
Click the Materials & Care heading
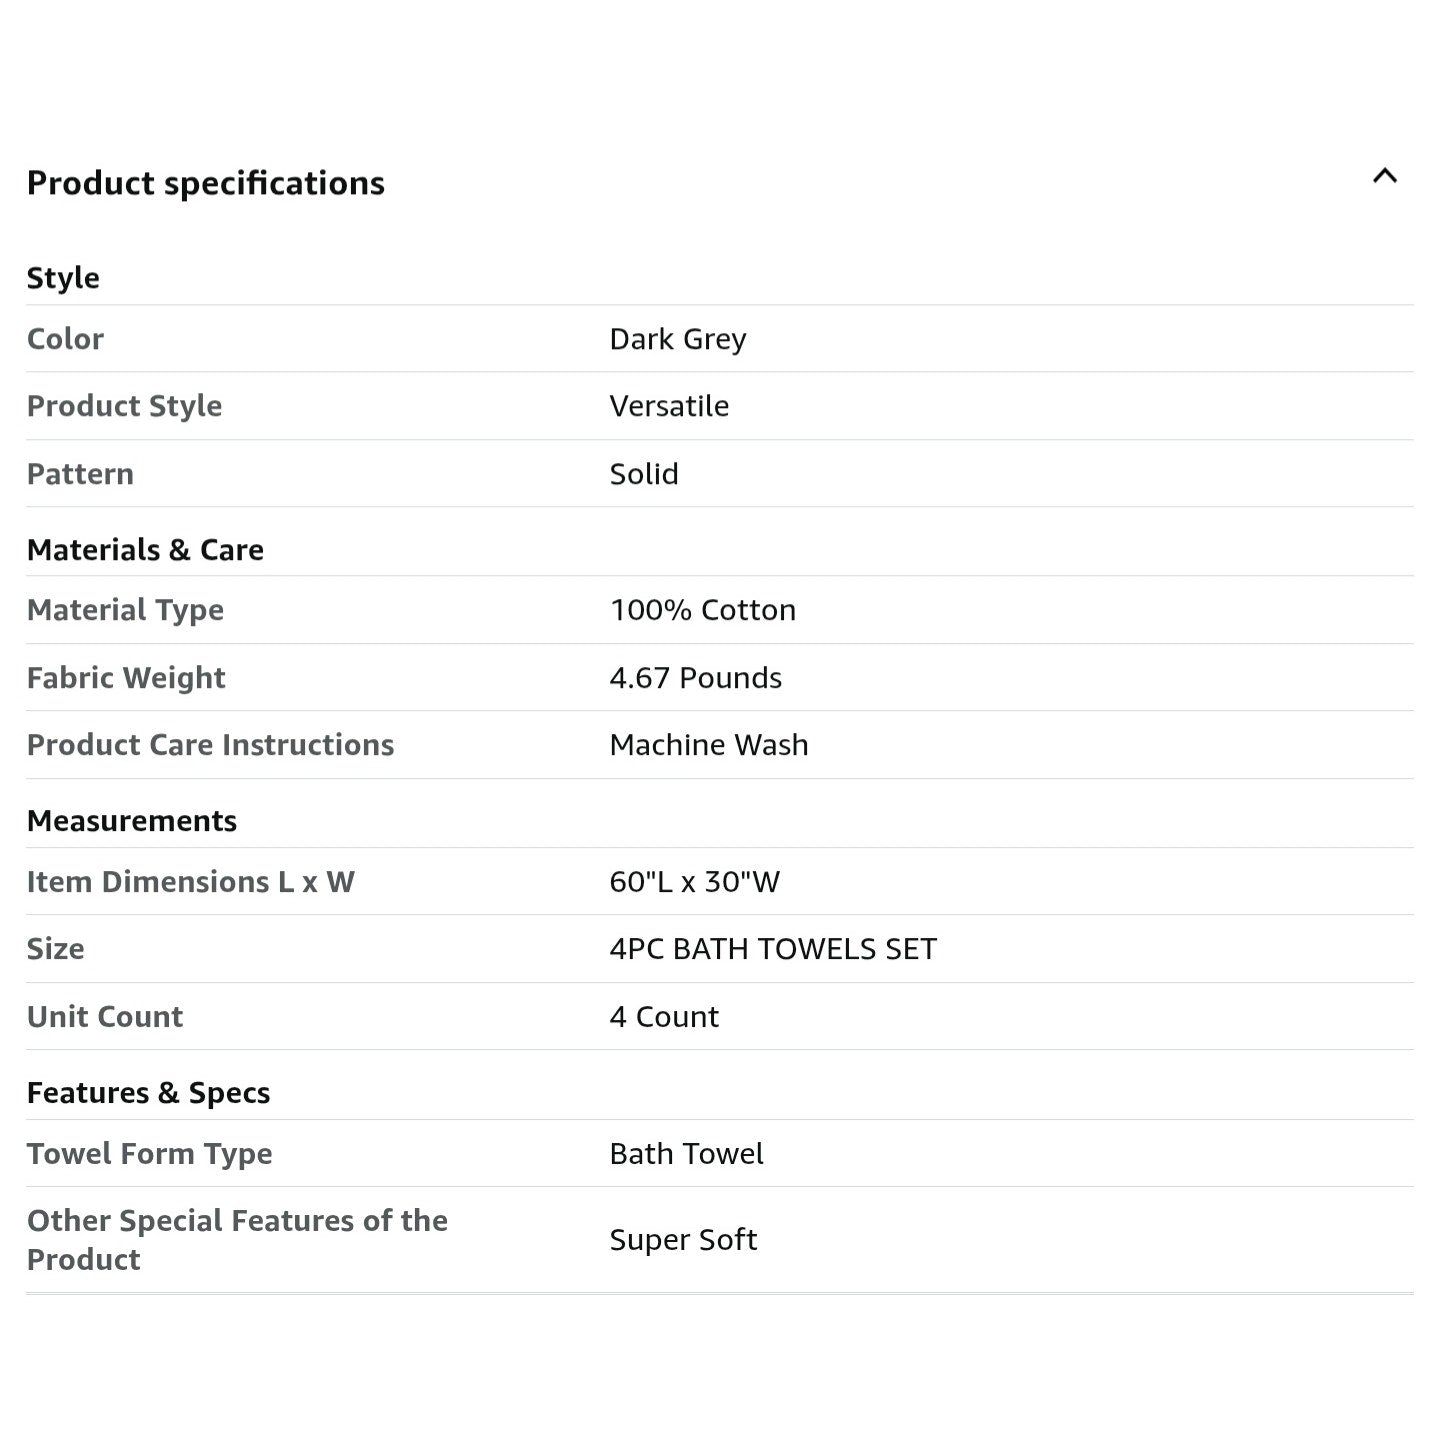pos(146,550)
